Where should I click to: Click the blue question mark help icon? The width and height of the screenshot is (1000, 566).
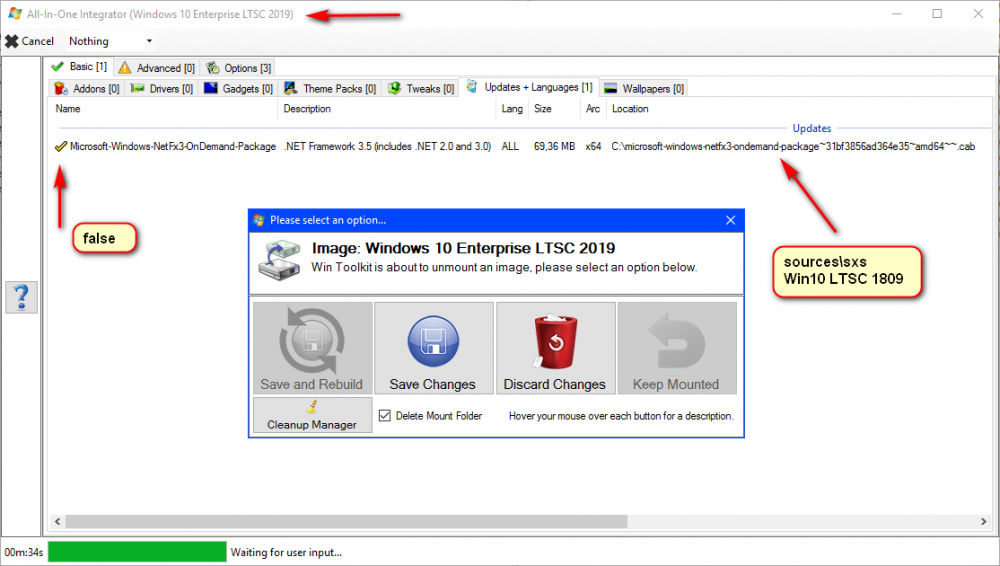click(x=22, y=297)
